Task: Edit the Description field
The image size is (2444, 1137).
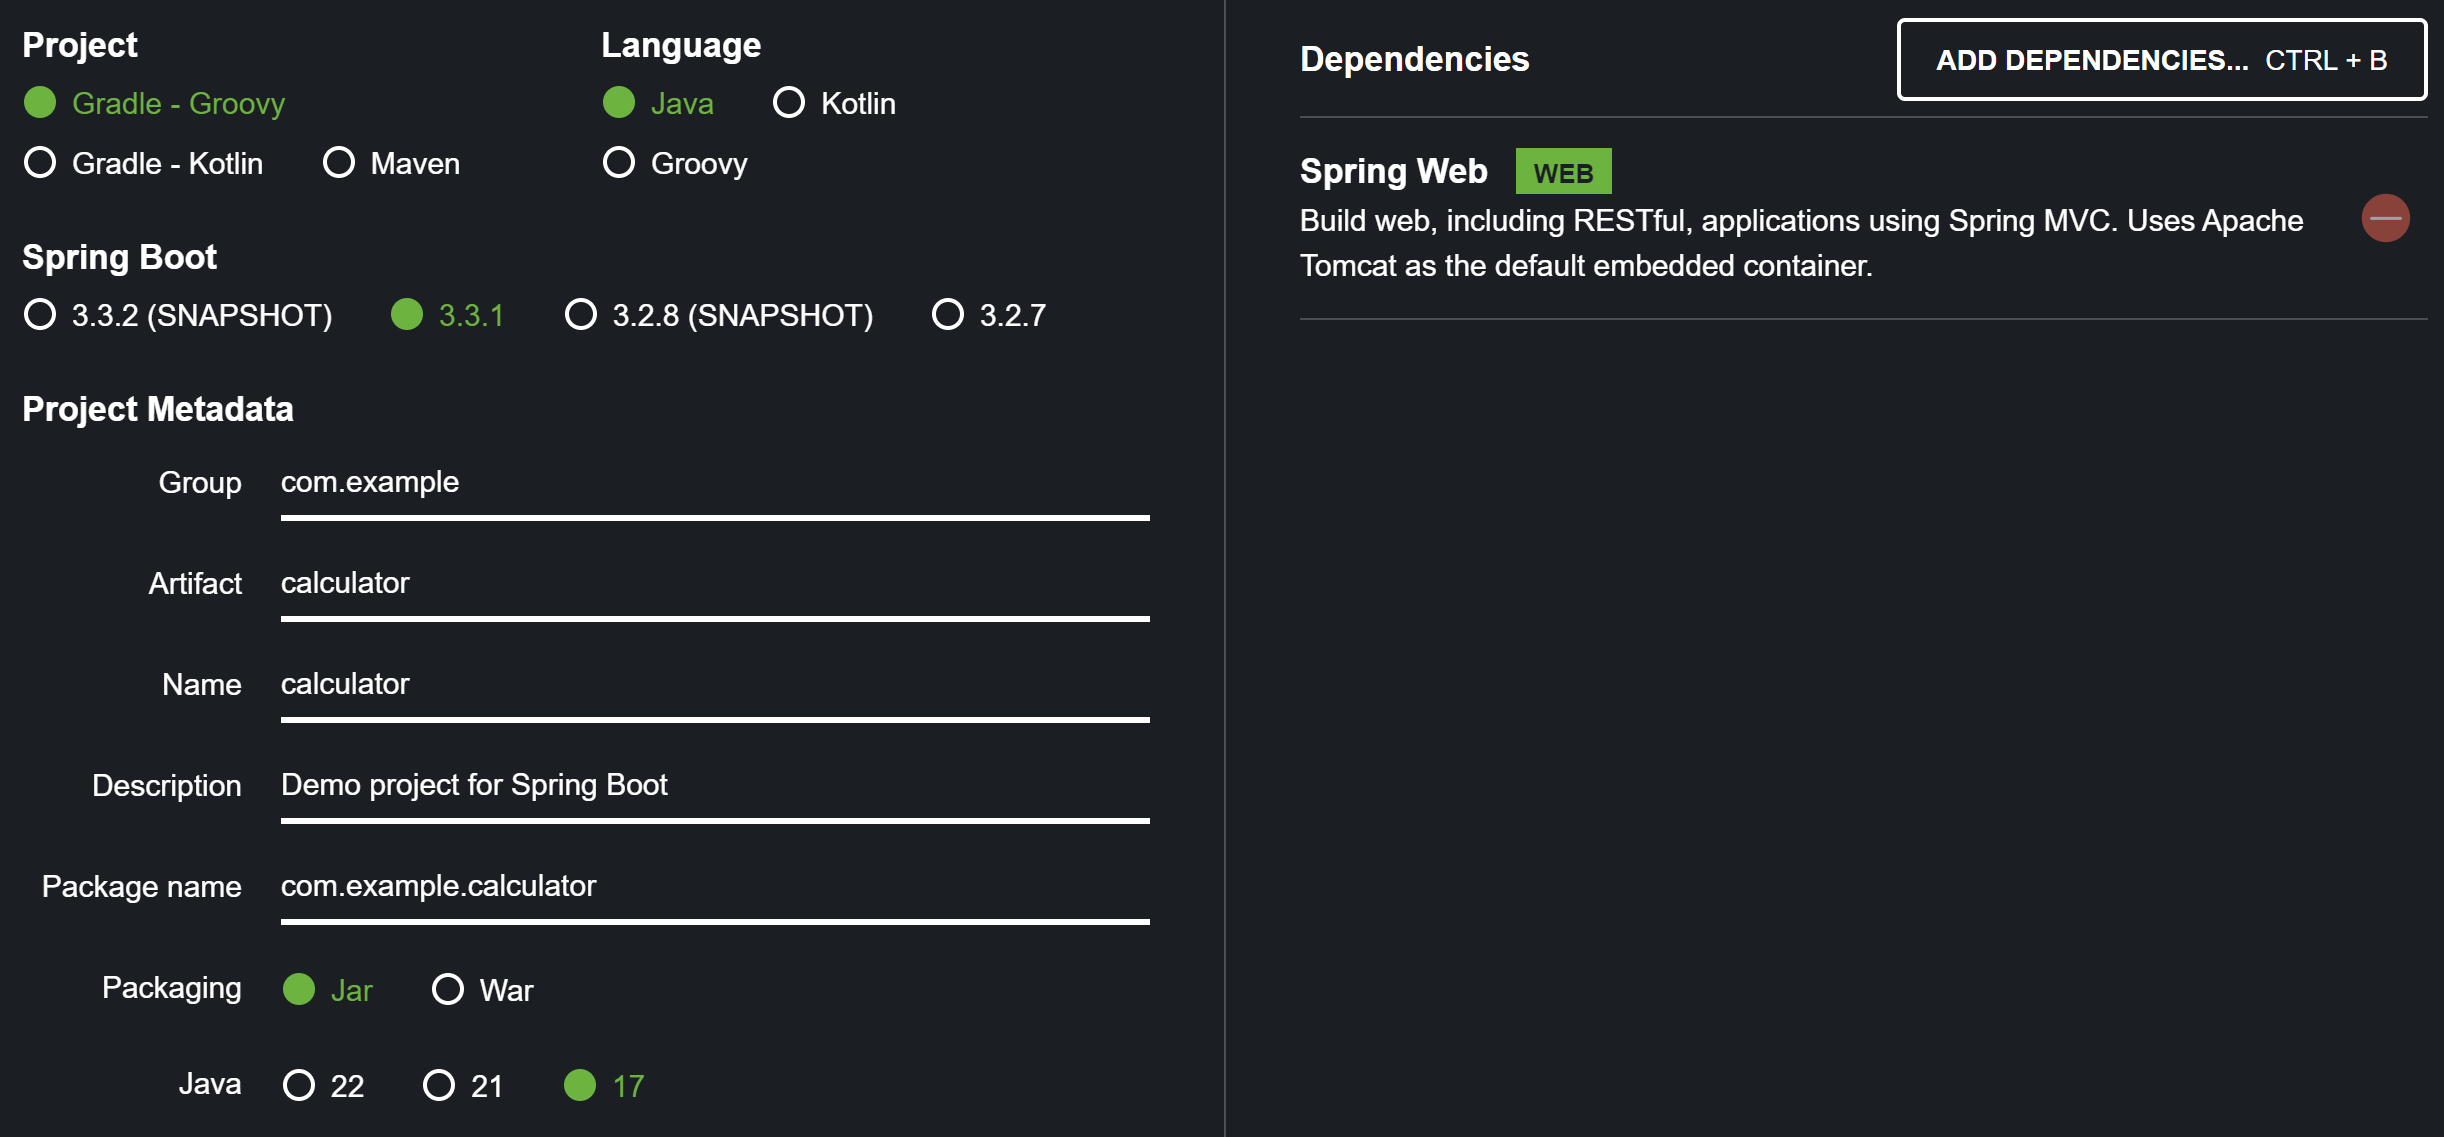Action: click(x=714, y=786)
